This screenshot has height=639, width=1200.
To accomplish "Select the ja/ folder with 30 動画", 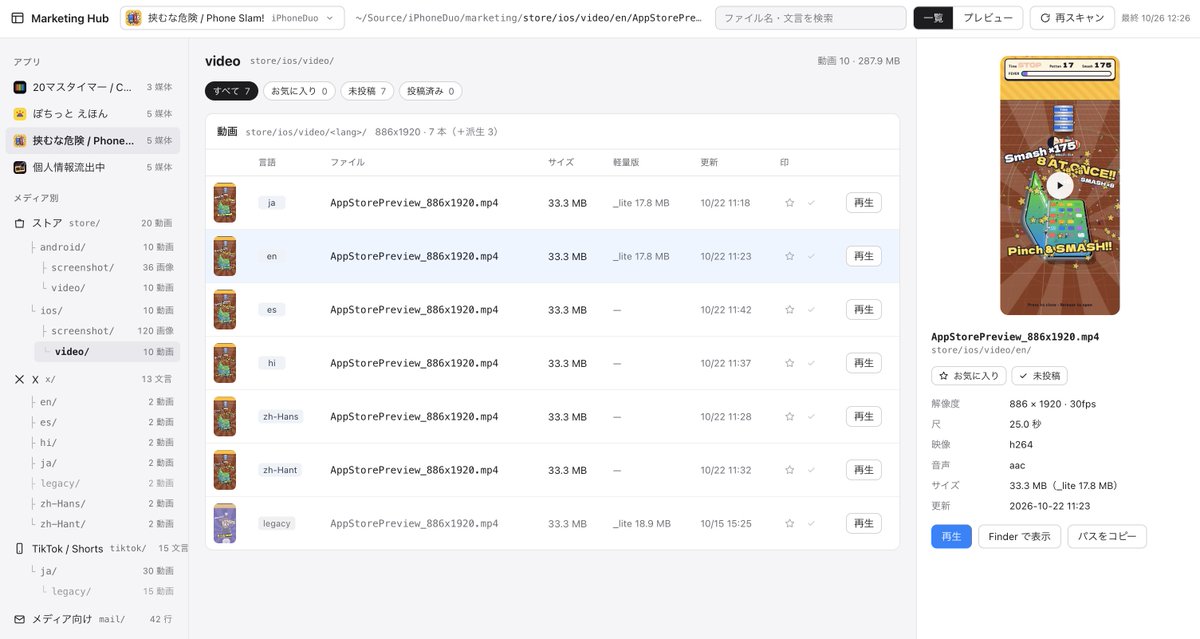I will [x=107, y=571].
